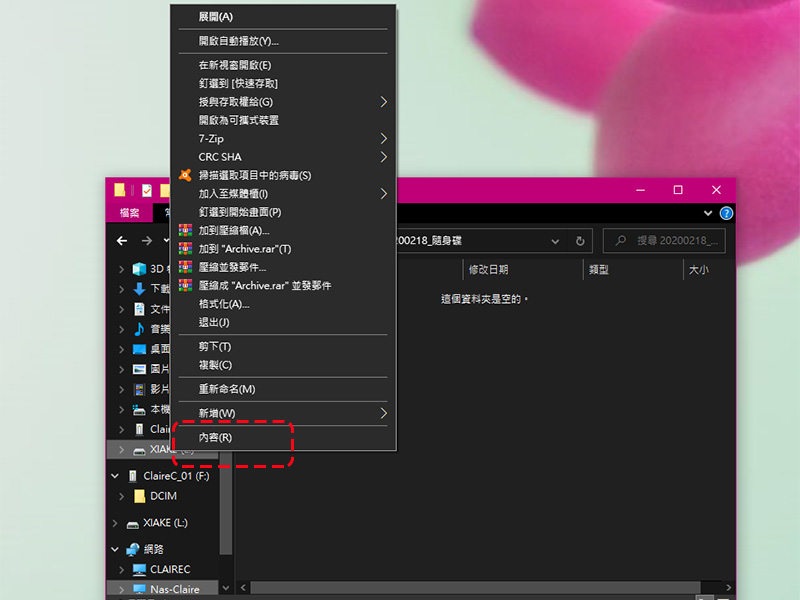Click the Forward arrow in Explorer
The height and width of the screenshot is (600, 800).
coord(147,241)
